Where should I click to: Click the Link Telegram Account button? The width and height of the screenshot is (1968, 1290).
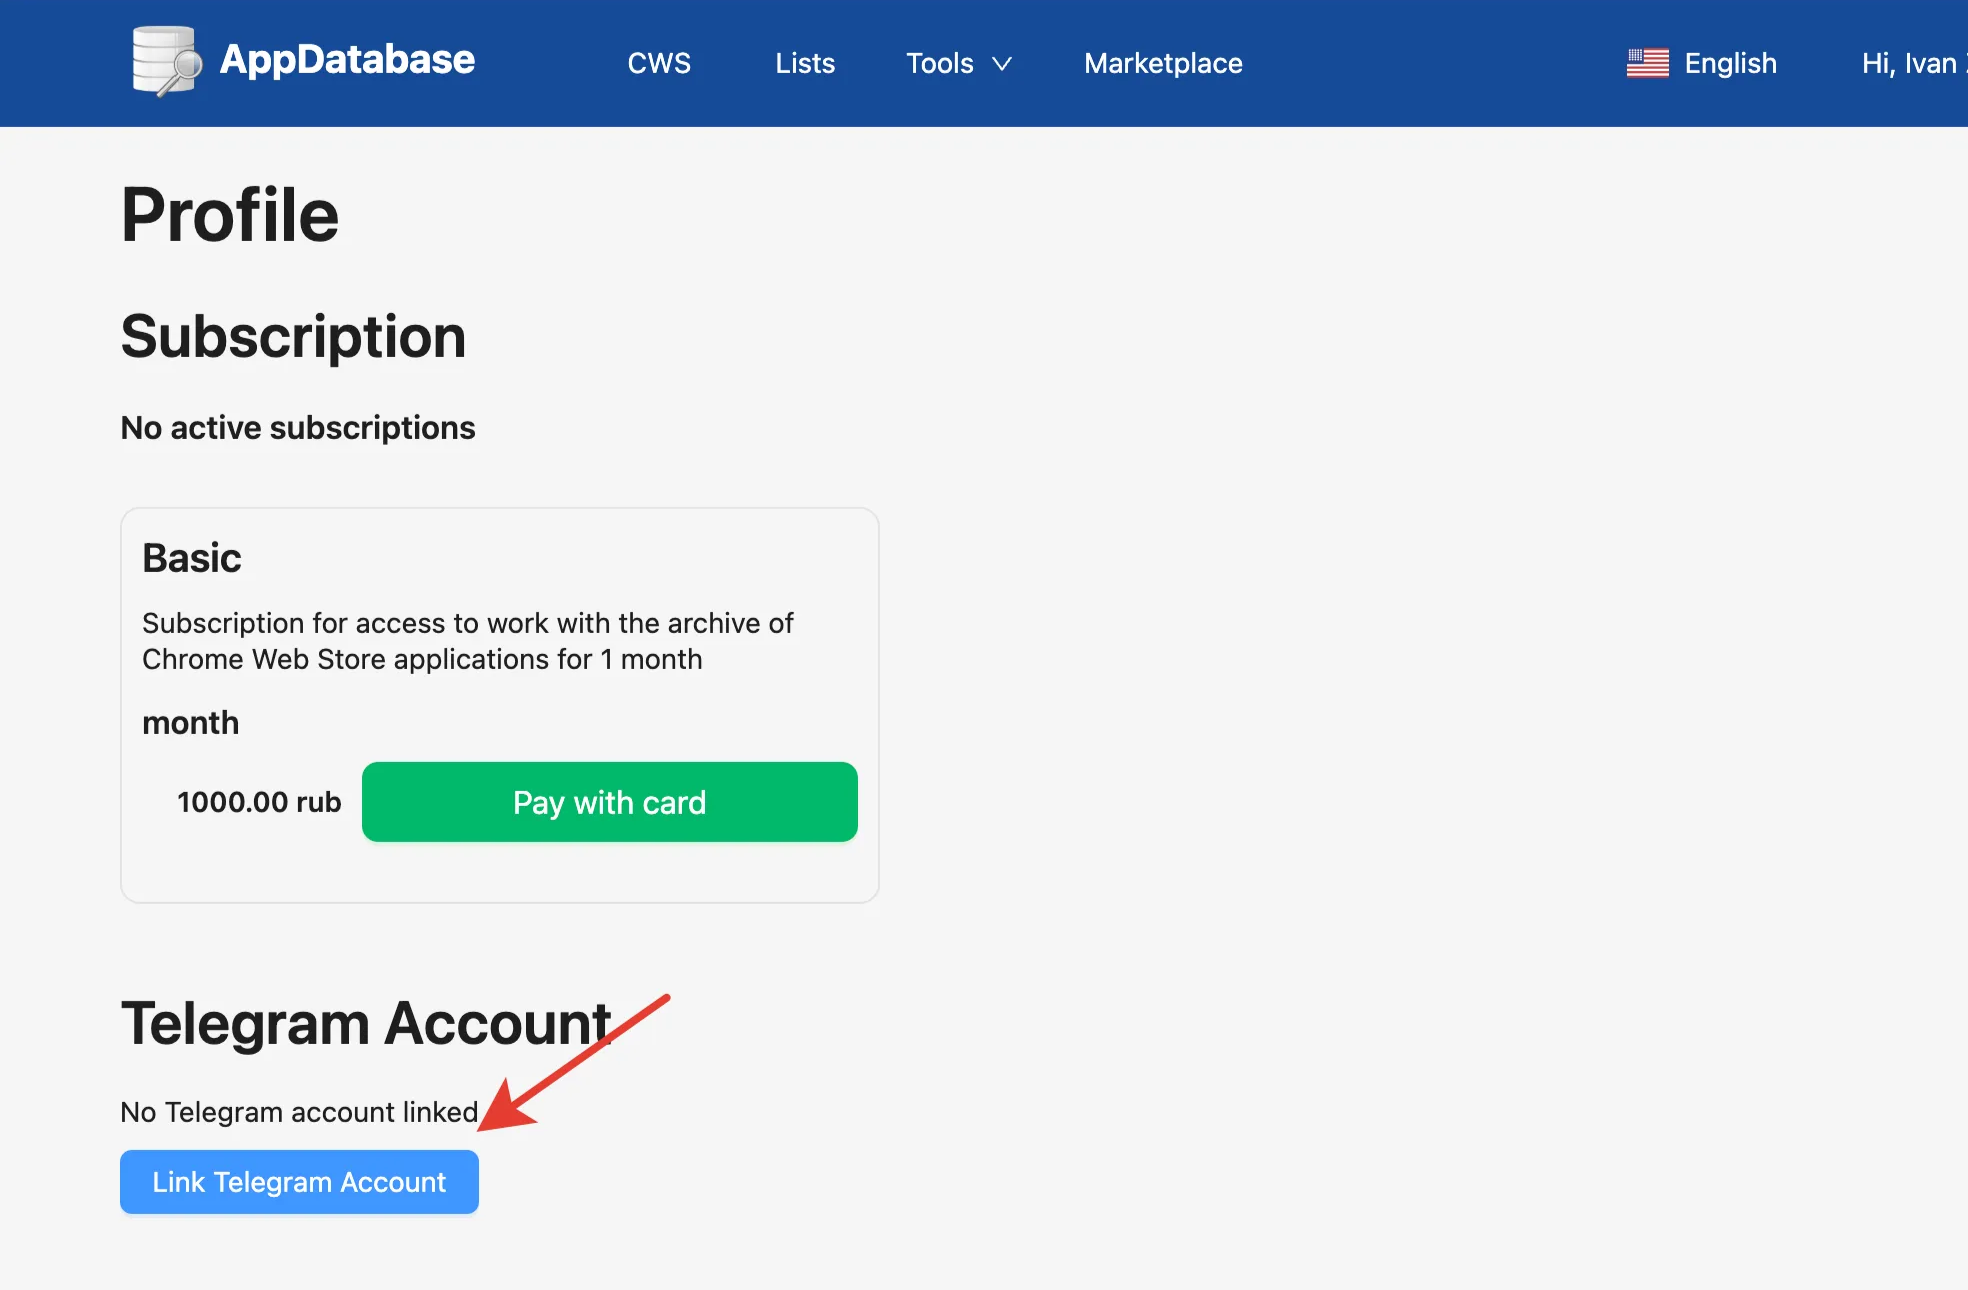(299, 1182)
